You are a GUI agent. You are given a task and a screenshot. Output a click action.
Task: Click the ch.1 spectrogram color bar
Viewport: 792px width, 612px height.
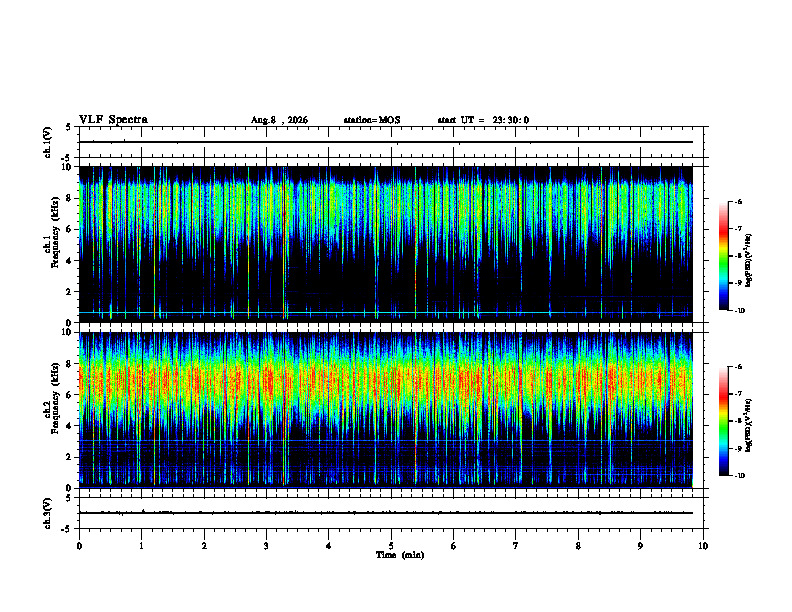click(x=723, y=256)
